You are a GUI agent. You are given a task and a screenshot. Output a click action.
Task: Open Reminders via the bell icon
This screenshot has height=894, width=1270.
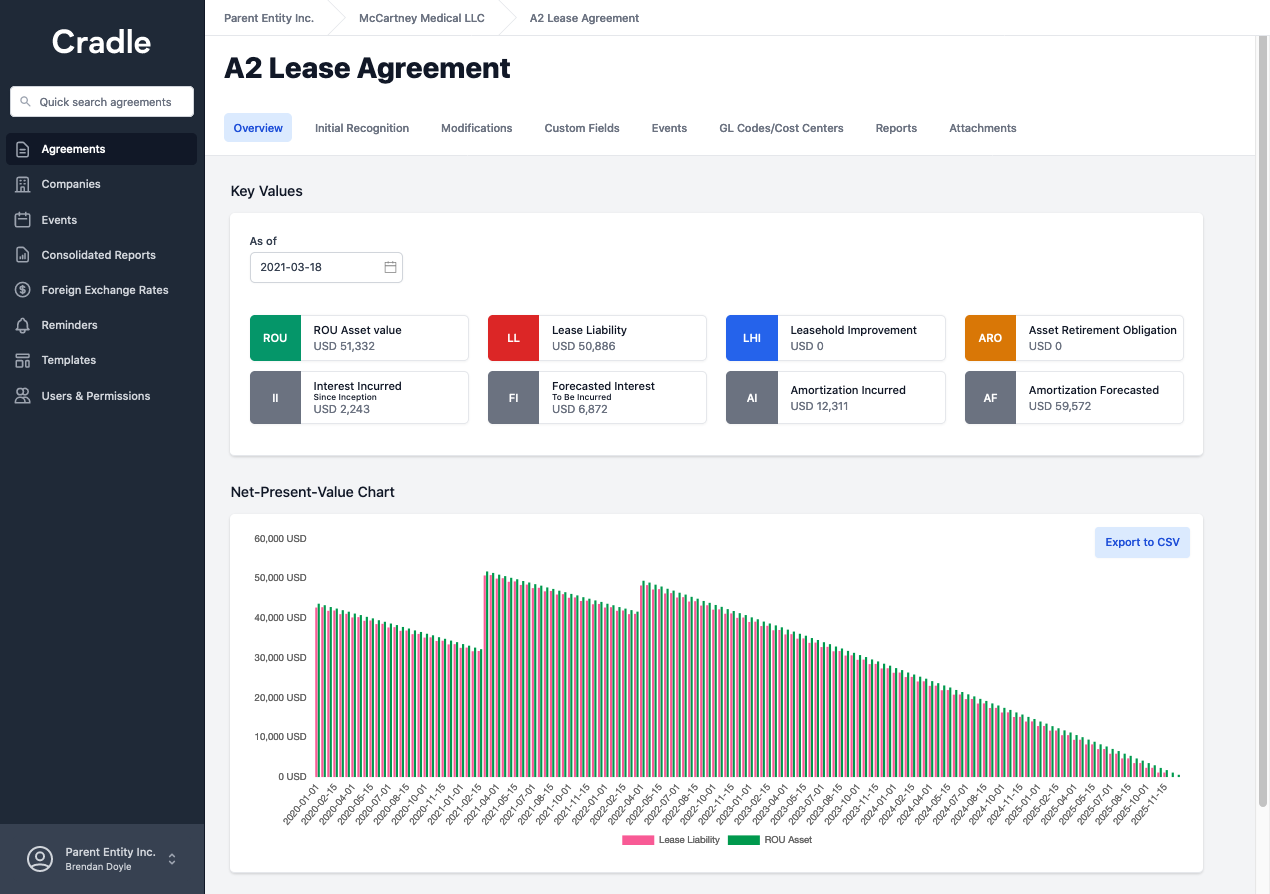coord(22,324)
